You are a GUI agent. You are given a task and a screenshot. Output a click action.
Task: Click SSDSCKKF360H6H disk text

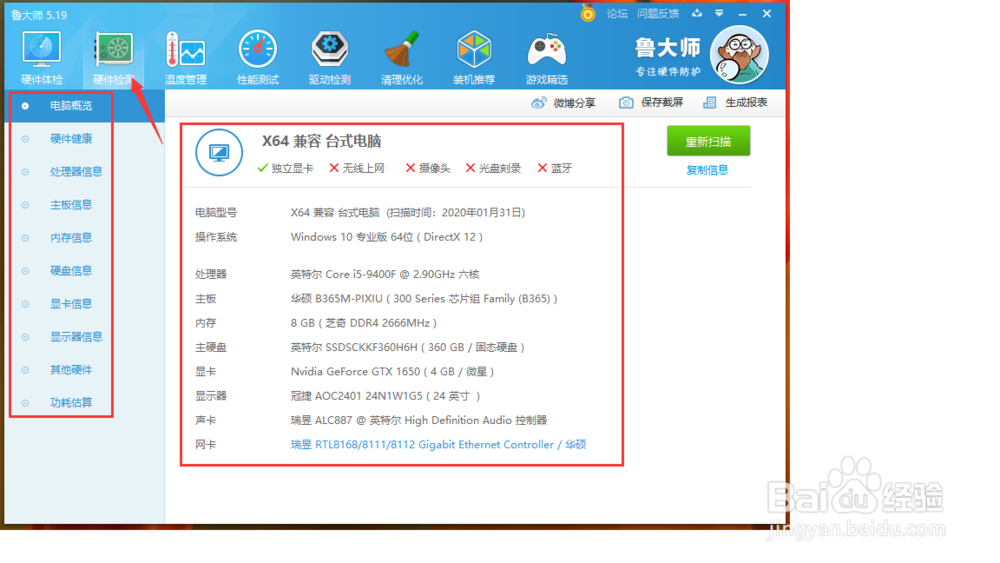pyautogui.click(x=408, y=347)
